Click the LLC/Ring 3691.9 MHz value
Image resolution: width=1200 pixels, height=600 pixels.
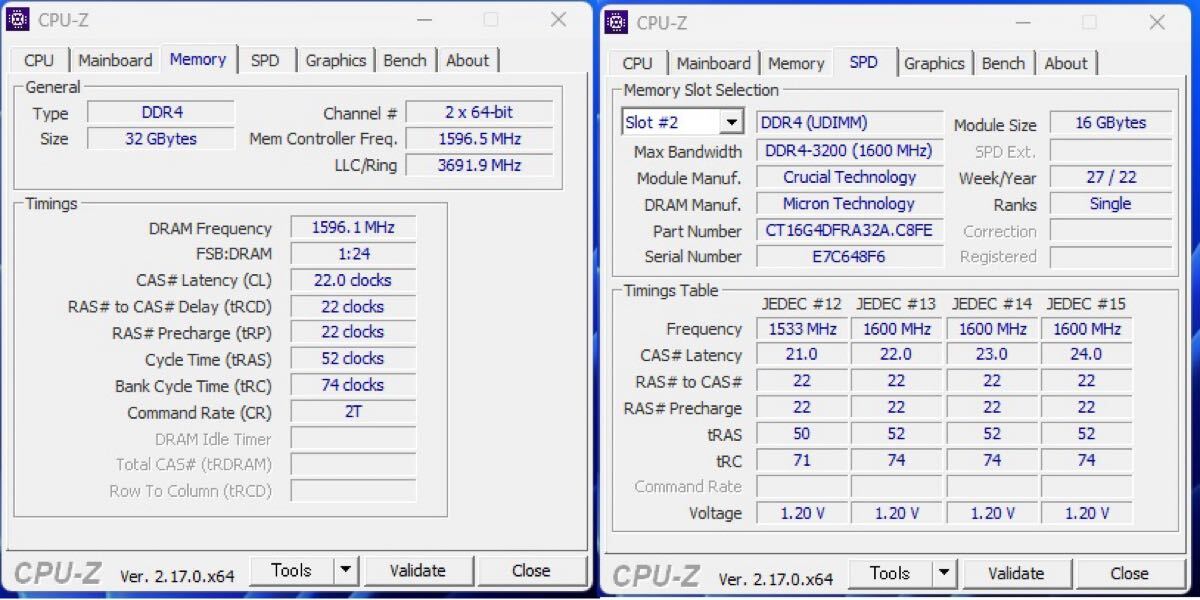[479, 165]
